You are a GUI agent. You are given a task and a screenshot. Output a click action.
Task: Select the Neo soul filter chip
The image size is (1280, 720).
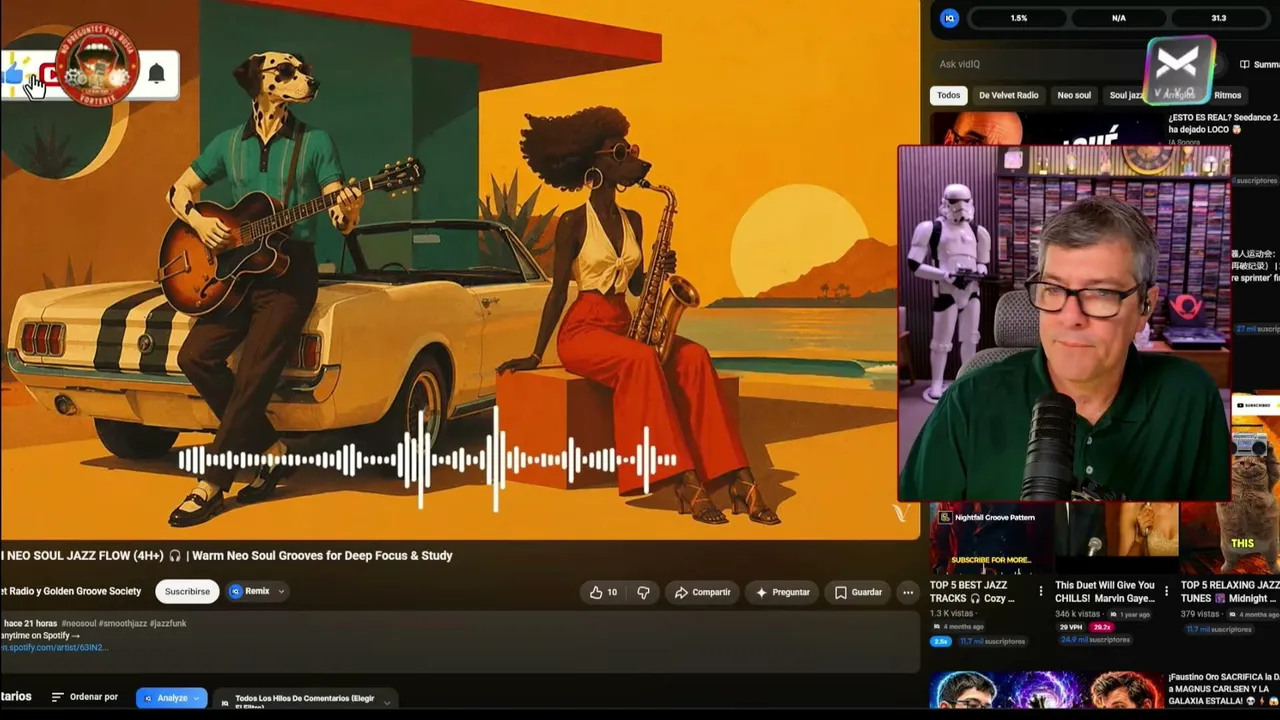(x=1074, y=95)
